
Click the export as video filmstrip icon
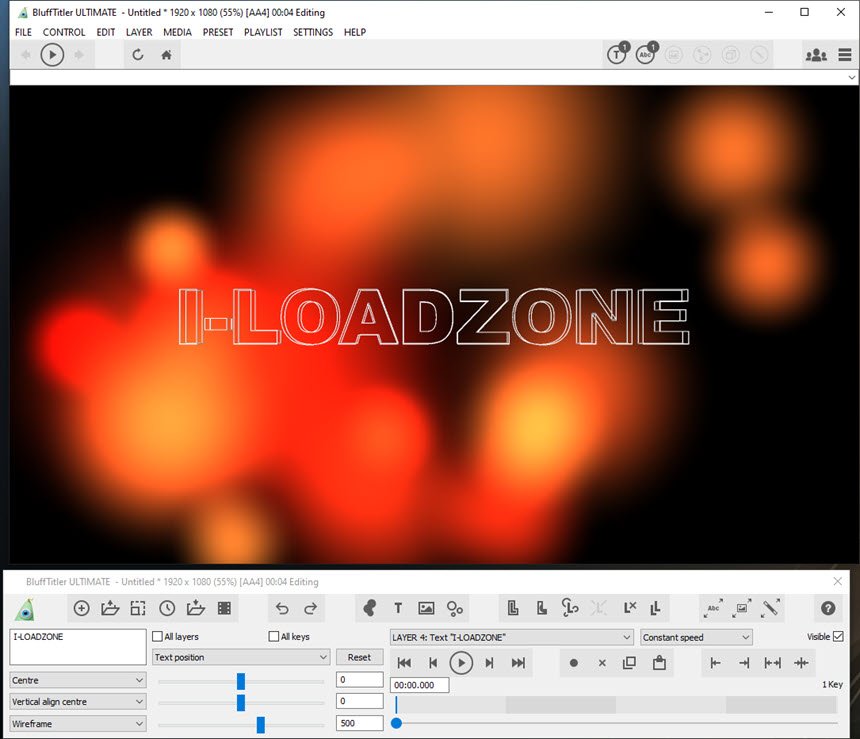[x=224, y=608]
